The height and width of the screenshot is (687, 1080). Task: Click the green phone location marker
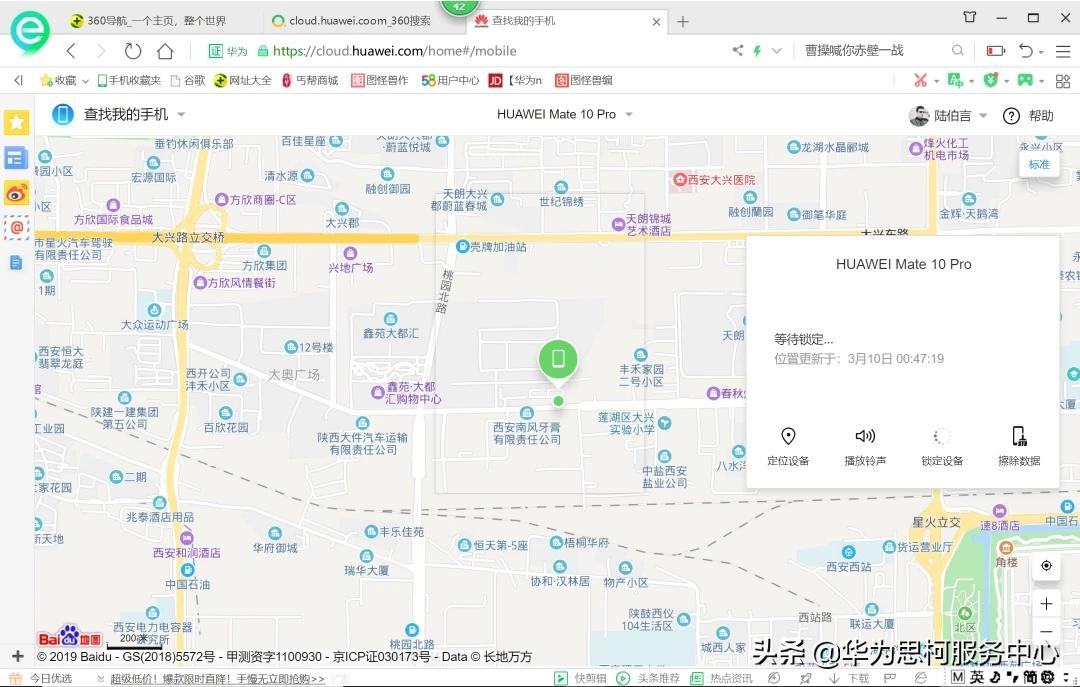(x=558, y=361)
